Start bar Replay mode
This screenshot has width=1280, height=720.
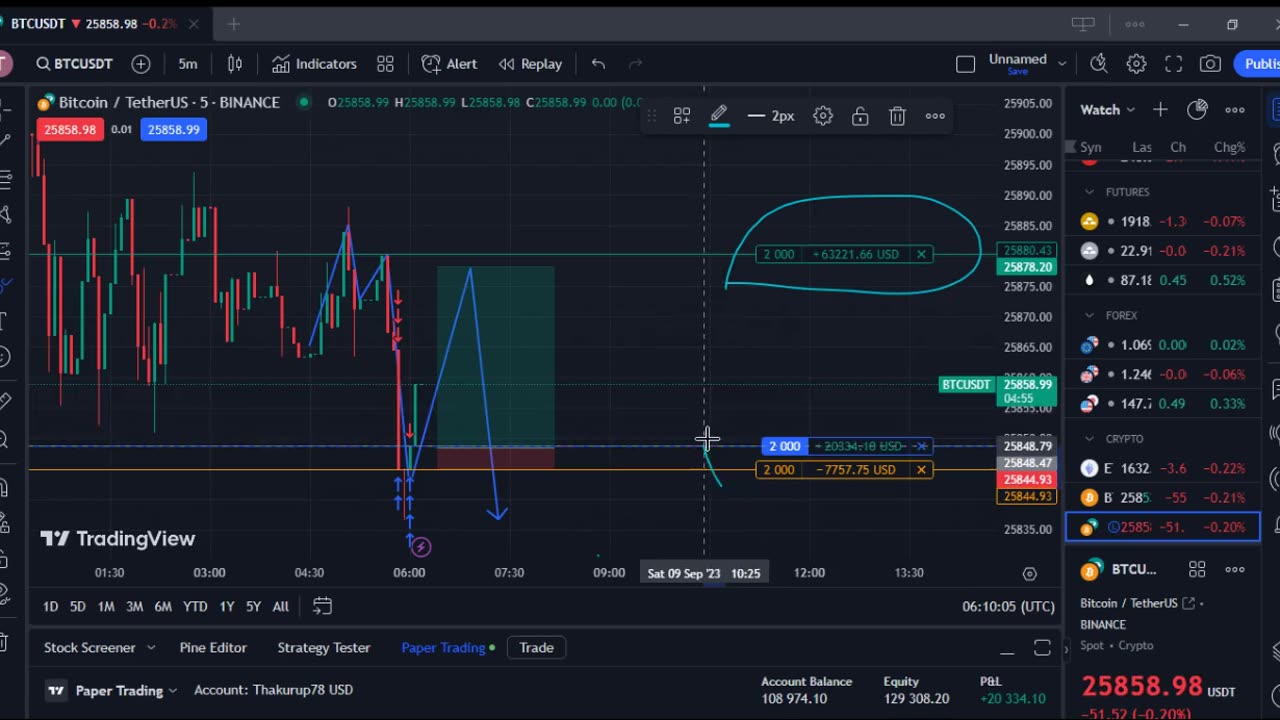pyautogui.click(x=530, y=64)
